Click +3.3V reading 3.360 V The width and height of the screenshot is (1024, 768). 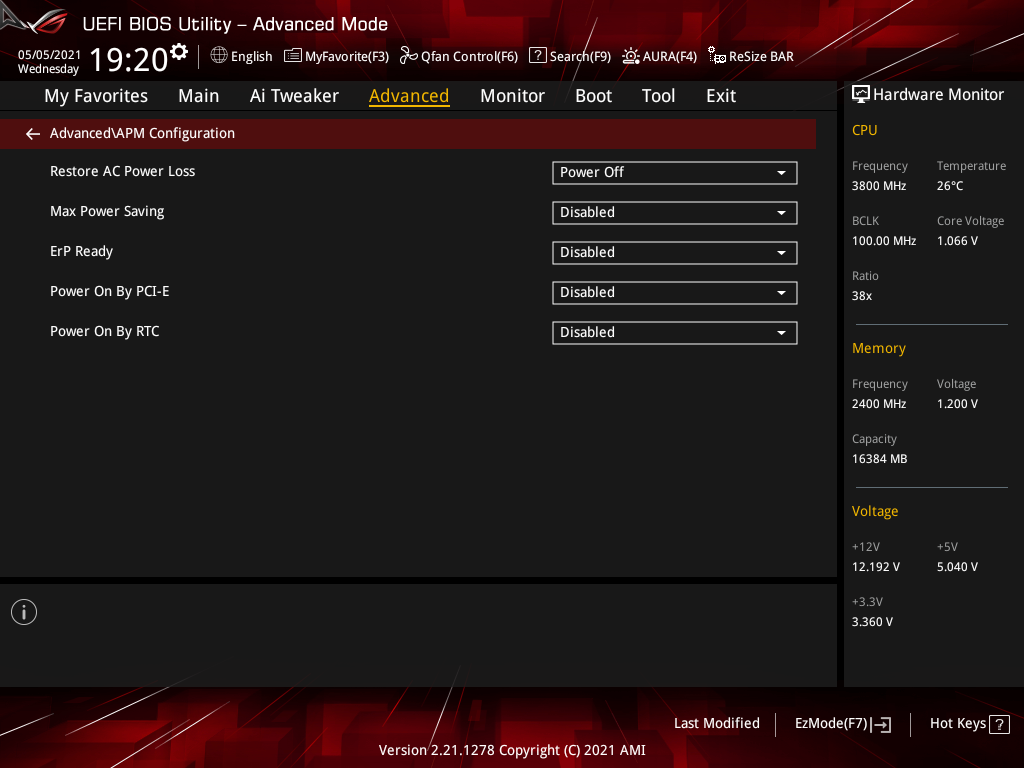coord(872,622)
